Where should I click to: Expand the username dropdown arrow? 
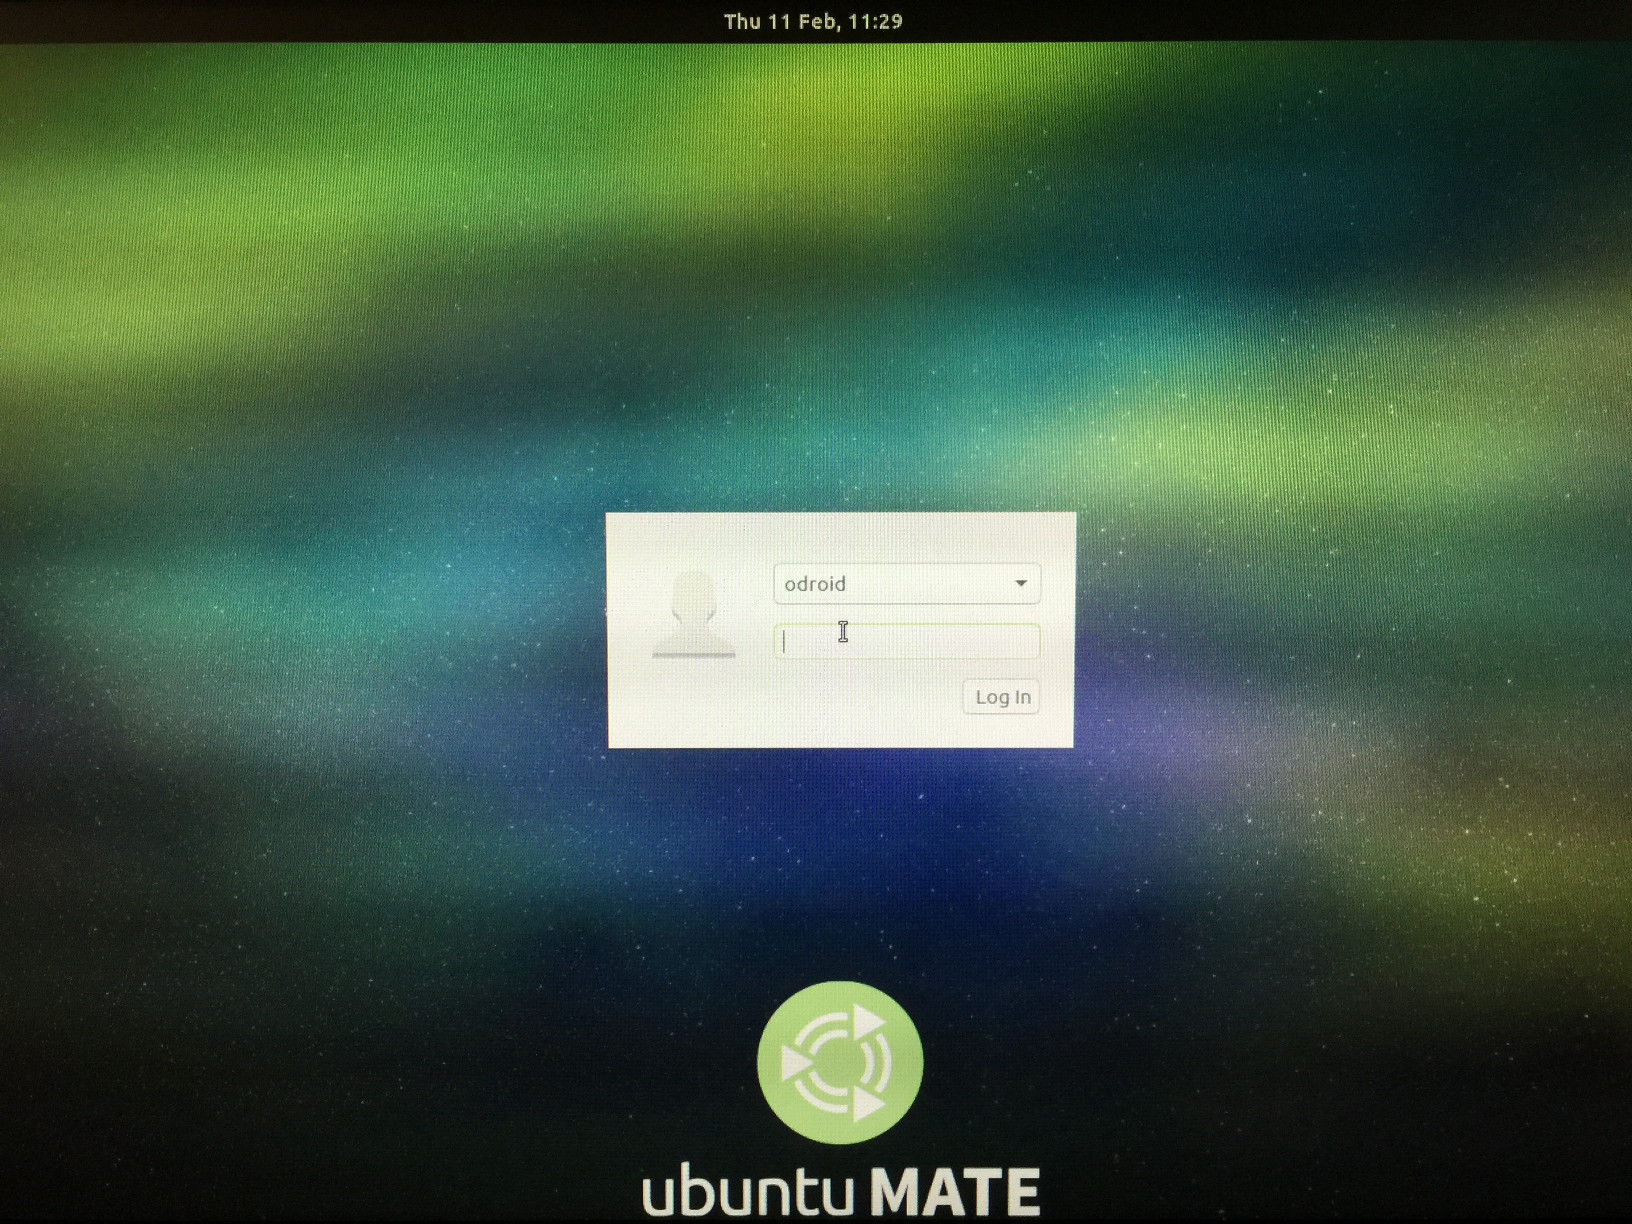(x=1020, y=583)
